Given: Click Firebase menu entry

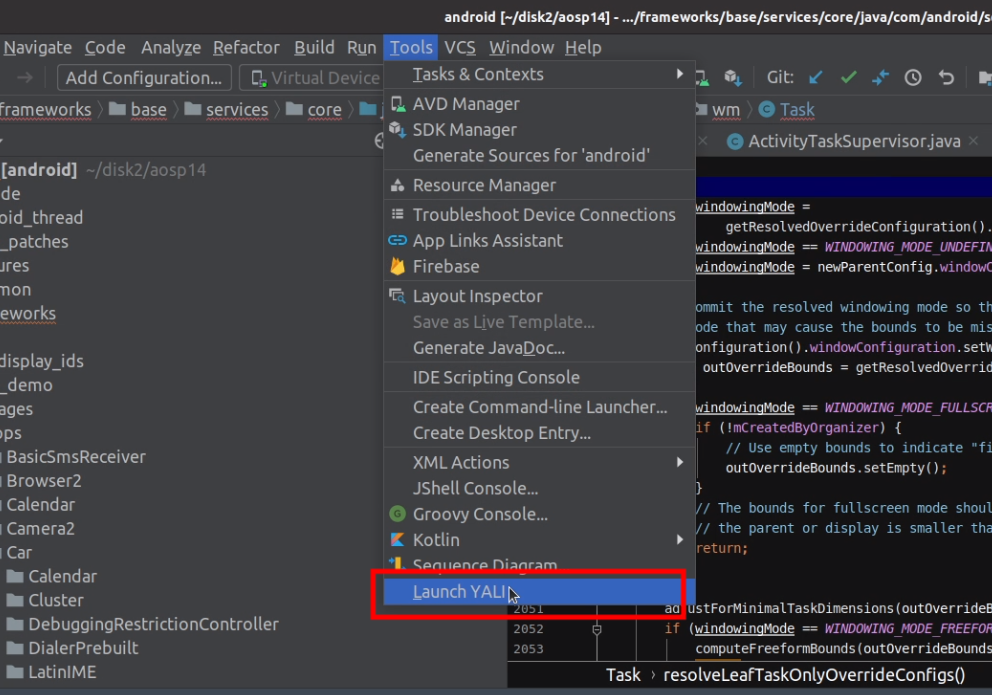Looking at the screenshot, I should pyautogui.click(x=539, y=267).
